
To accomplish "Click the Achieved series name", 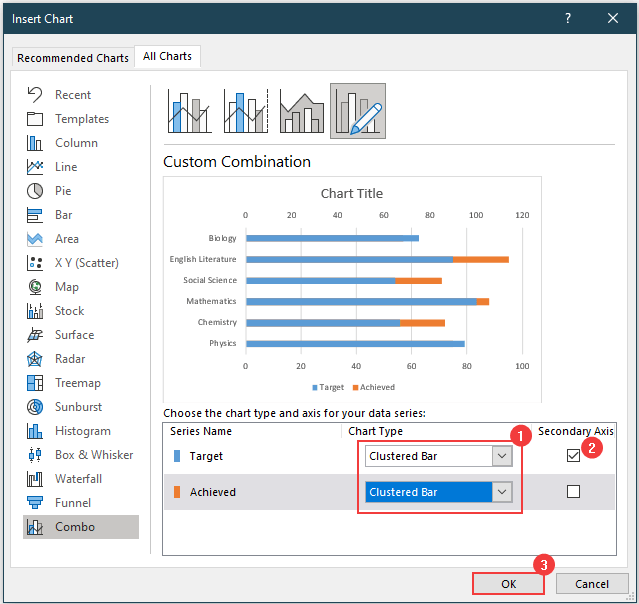I will pos(213,492).
